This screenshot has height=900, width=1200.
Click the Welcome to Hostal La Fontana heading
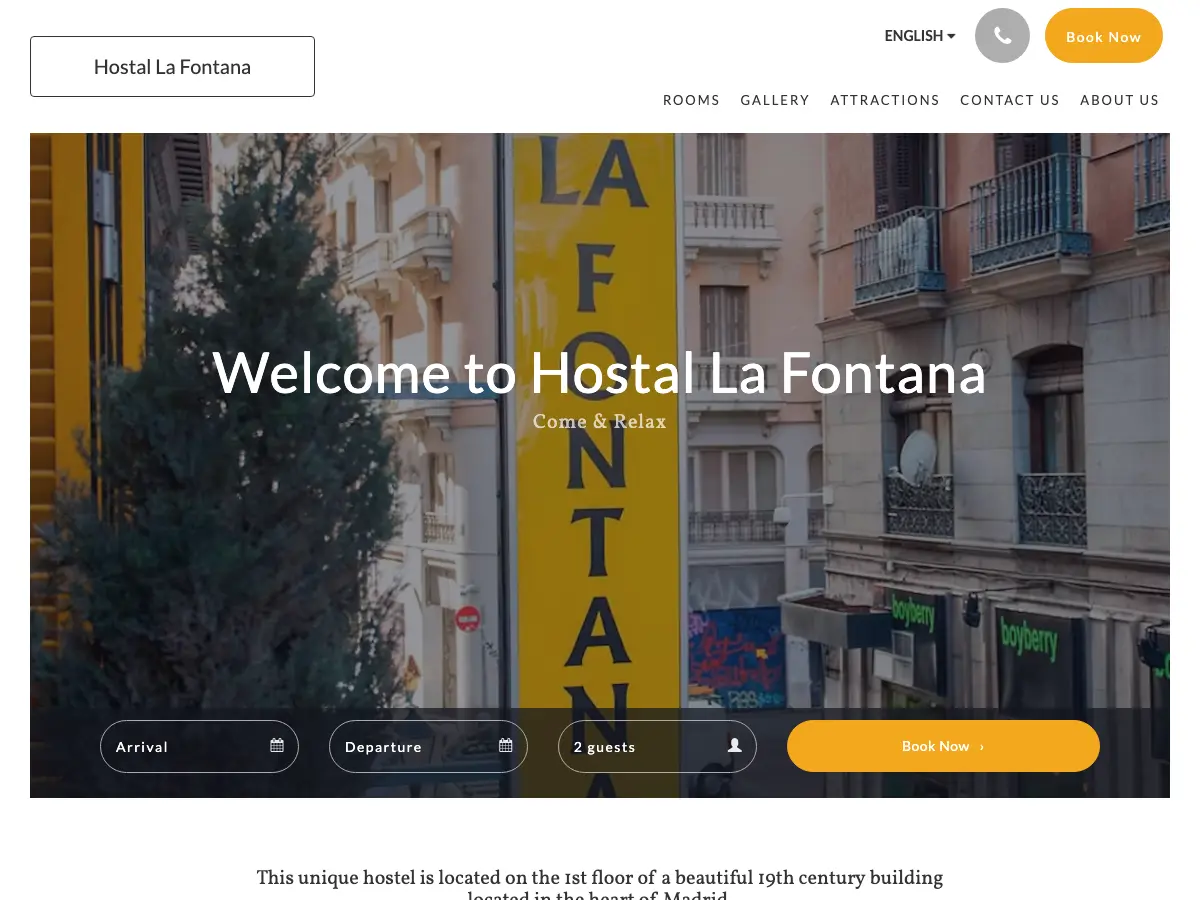599,373
